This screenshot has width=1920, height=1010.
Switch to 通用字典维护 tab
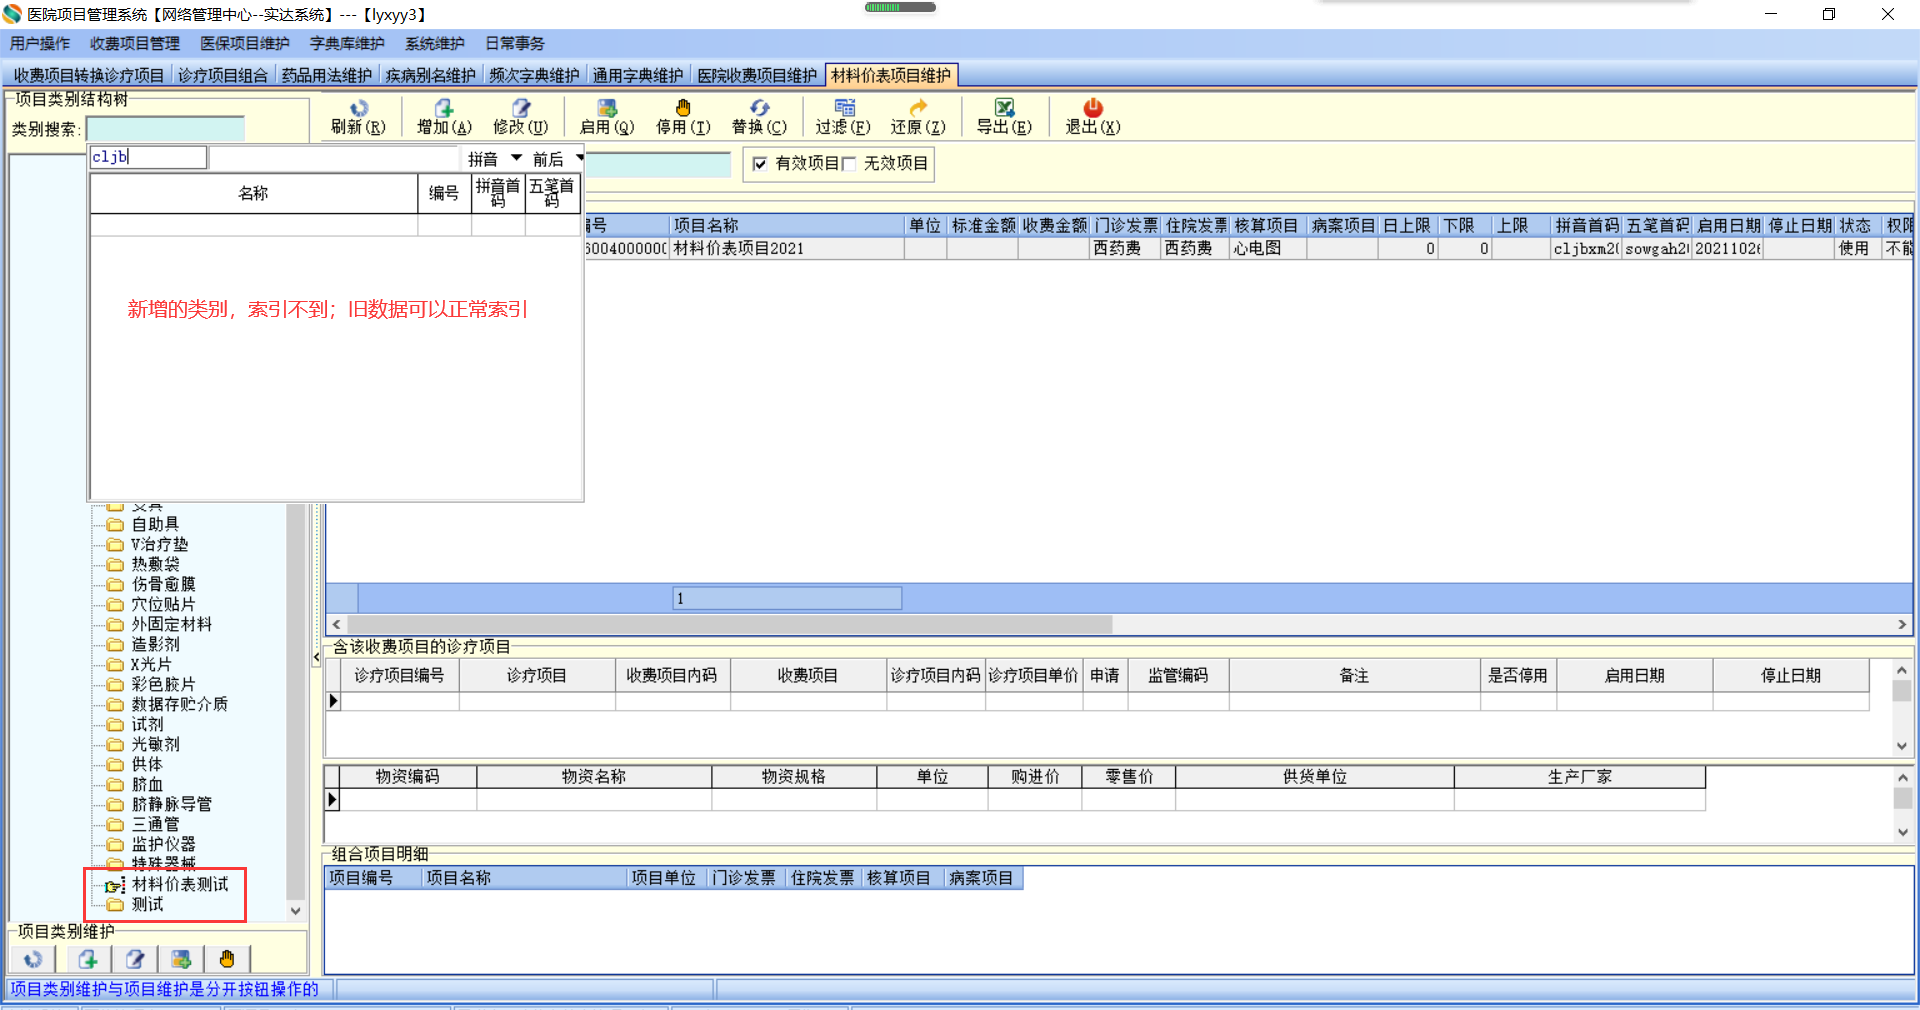[638, 76]
